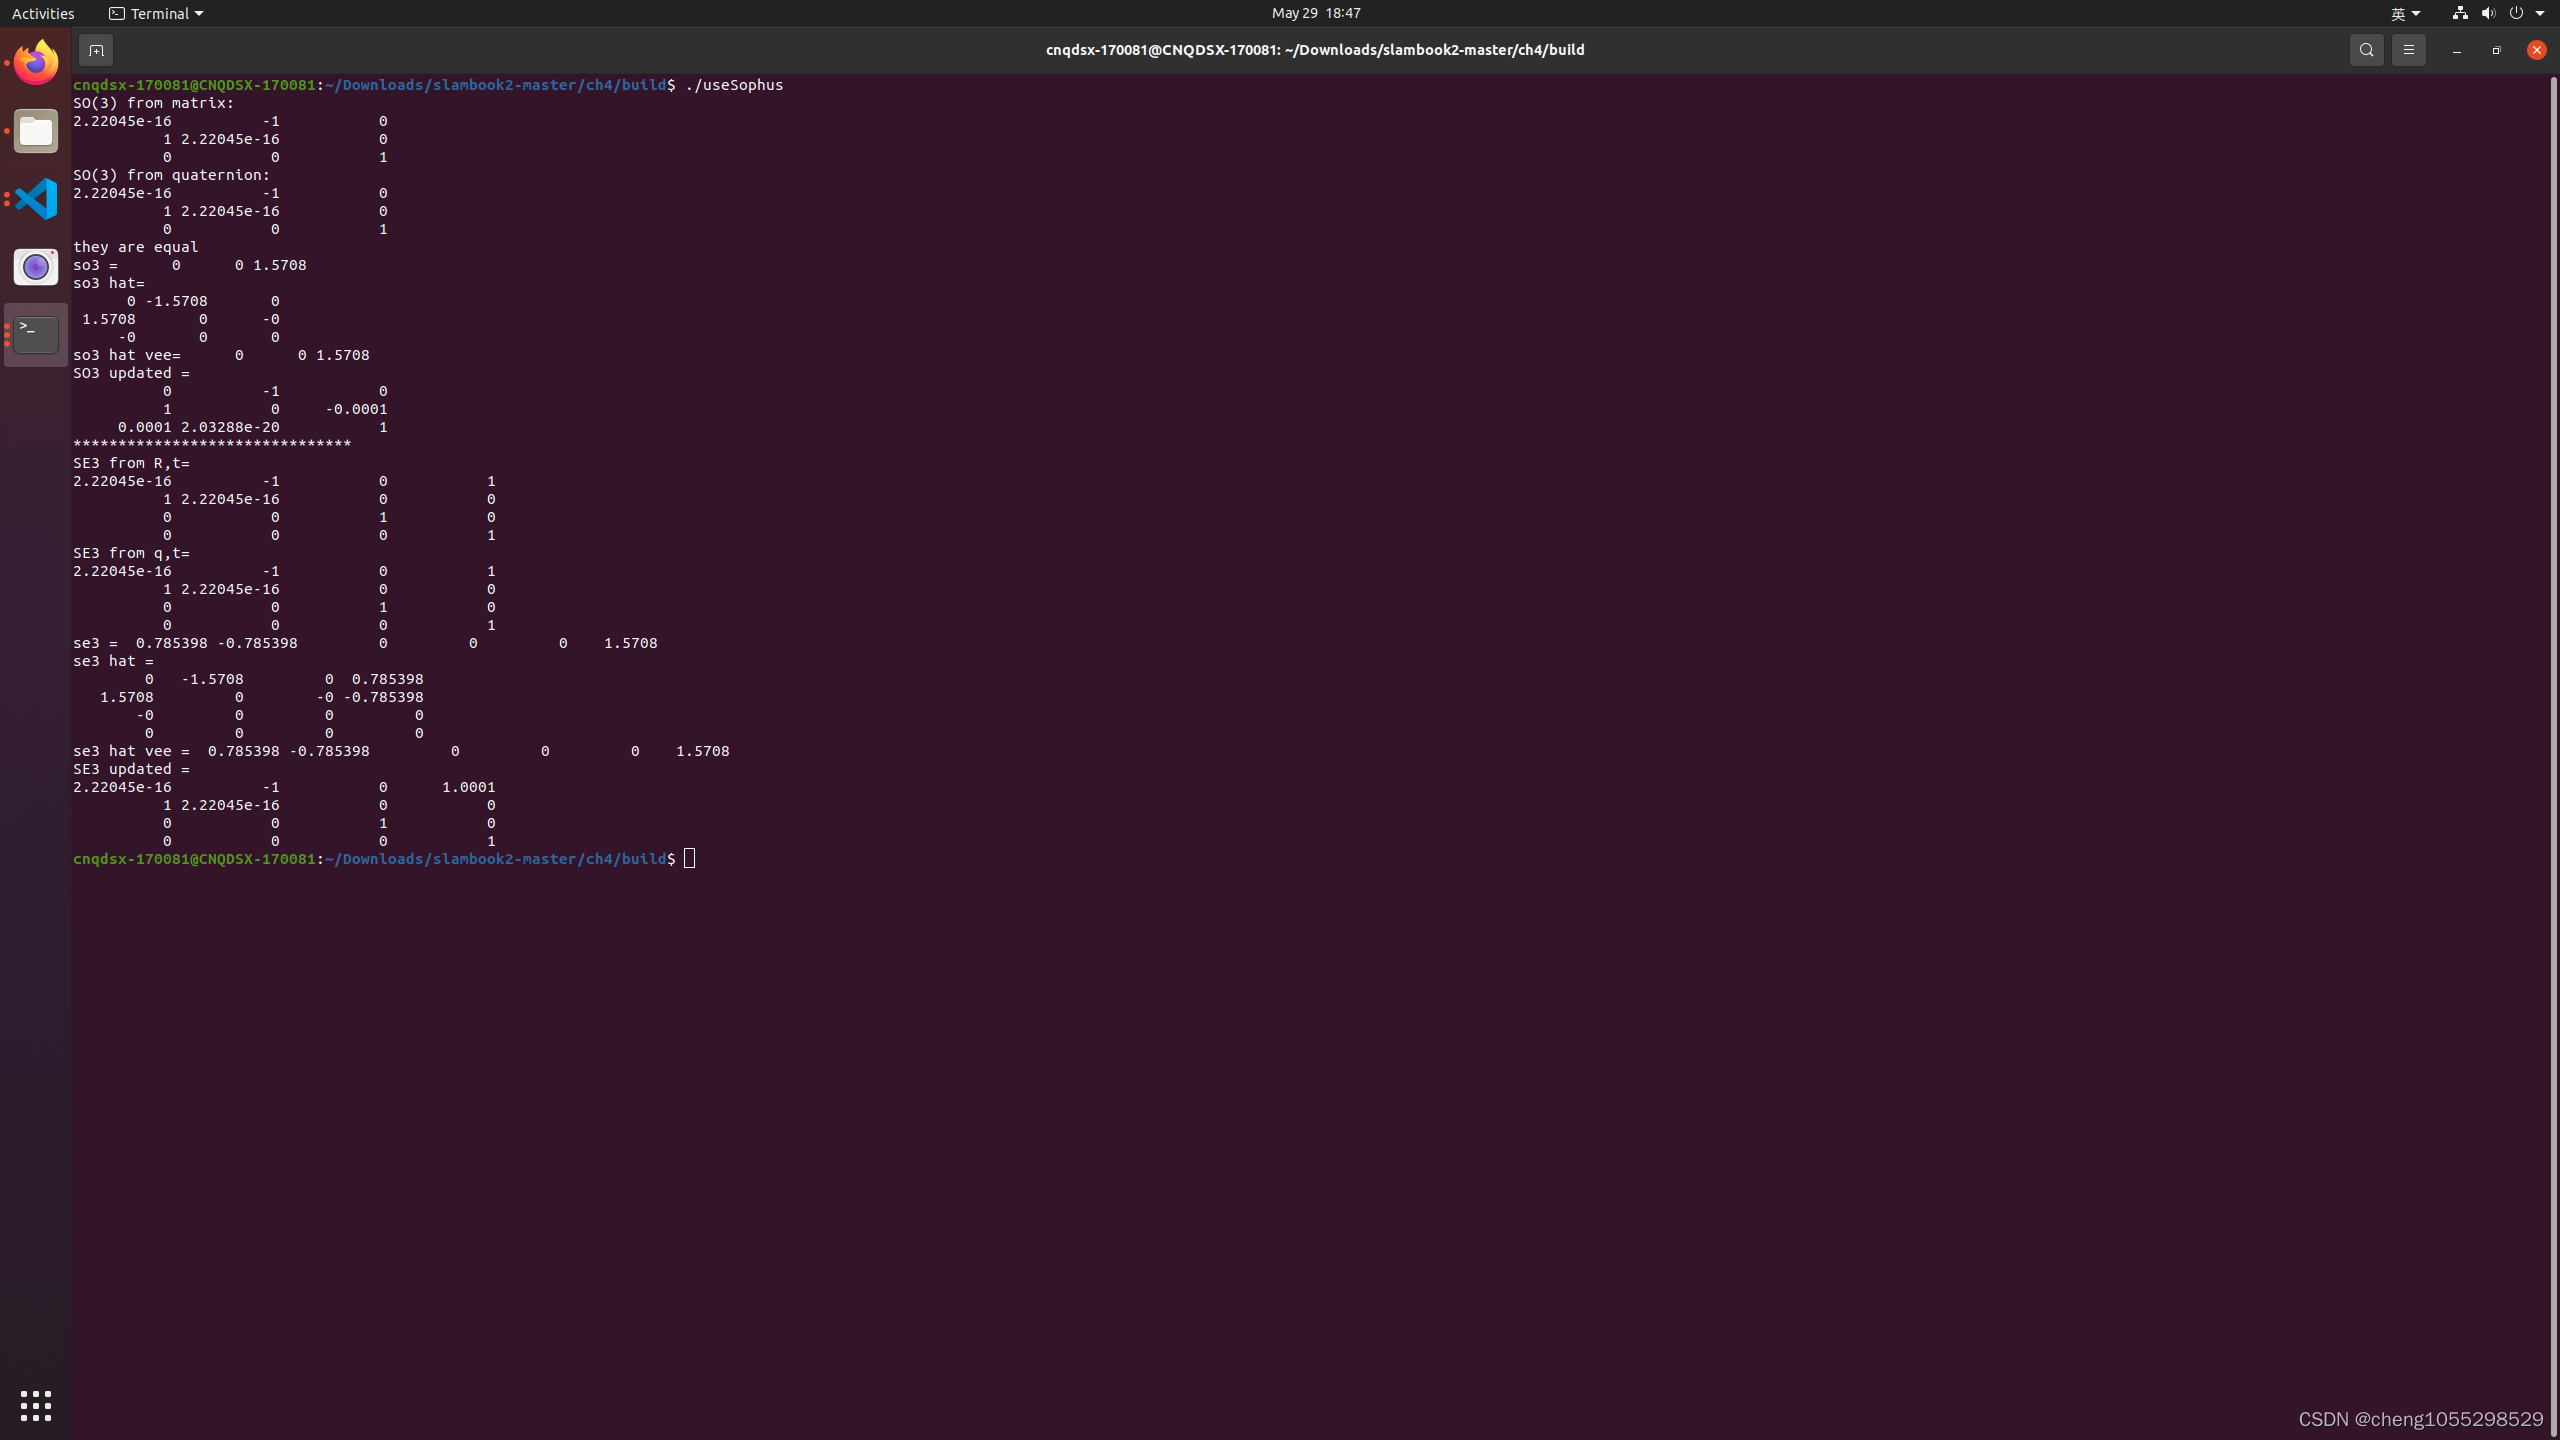Click the terminal search icon

click(x=2366, y=50)
